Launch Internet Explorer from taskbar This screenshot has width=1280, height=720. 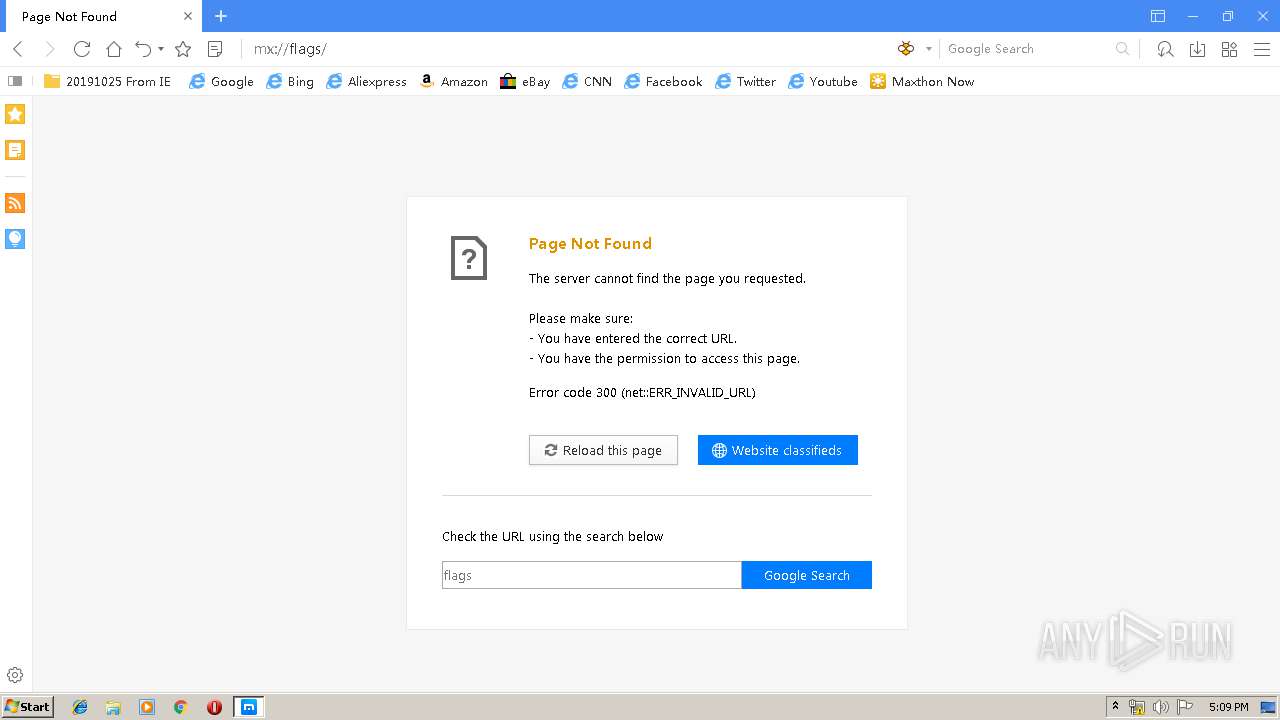(x=80, y=707)
